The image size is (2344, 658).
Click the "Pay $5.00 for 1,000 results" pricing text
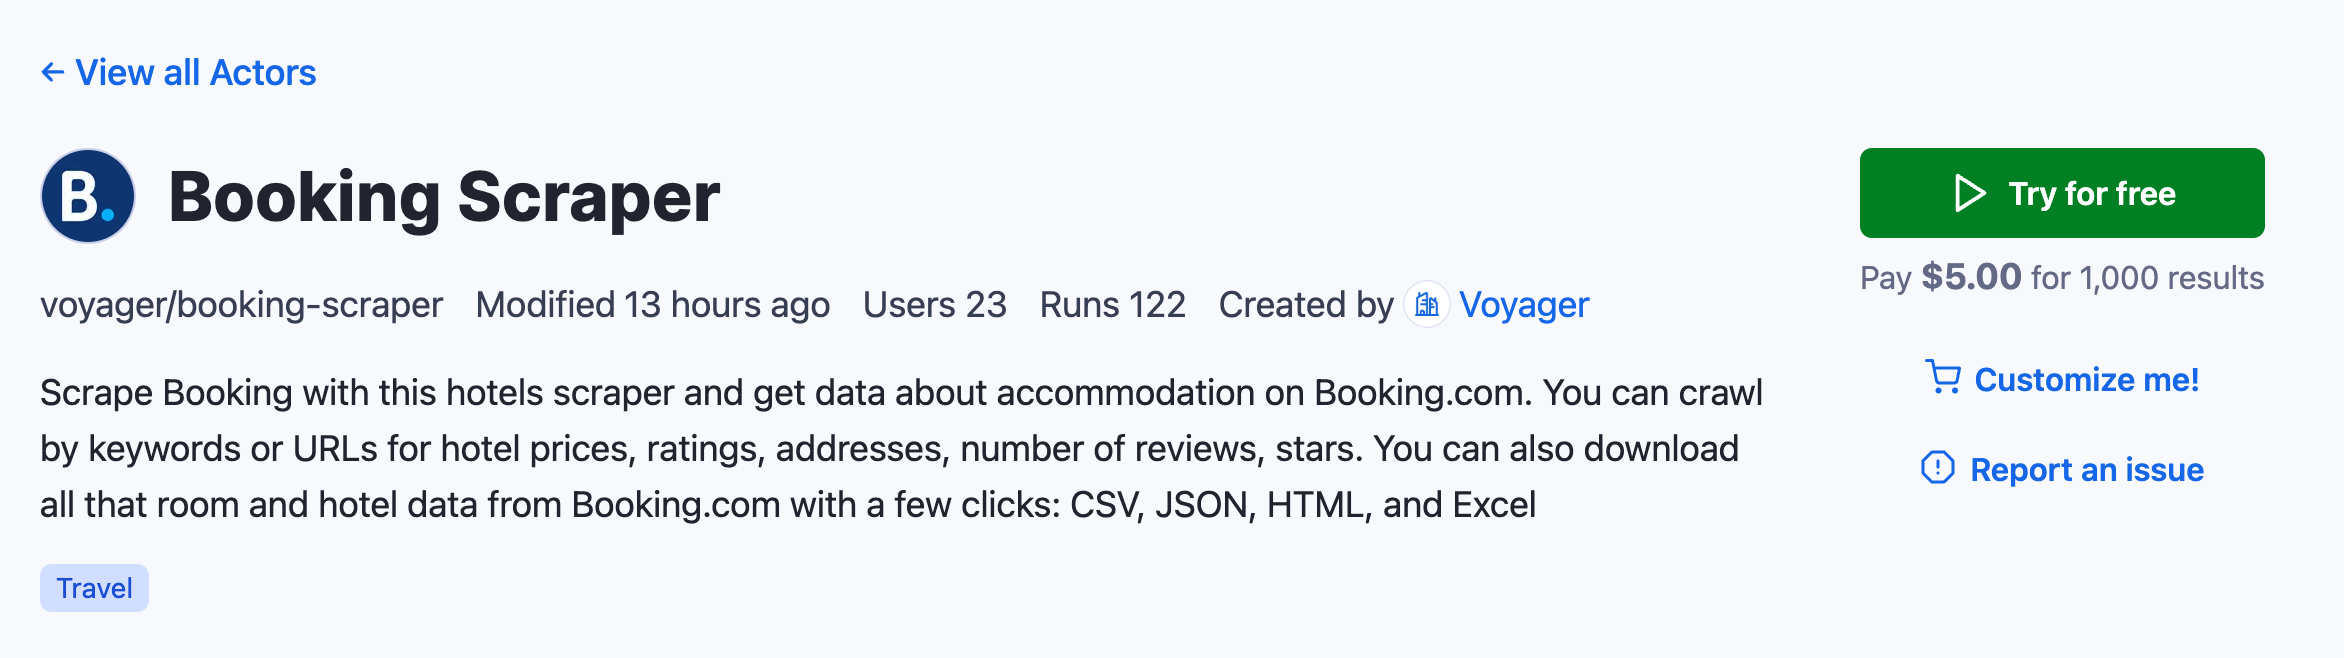pyautogui.click(x=2061, y=277)
